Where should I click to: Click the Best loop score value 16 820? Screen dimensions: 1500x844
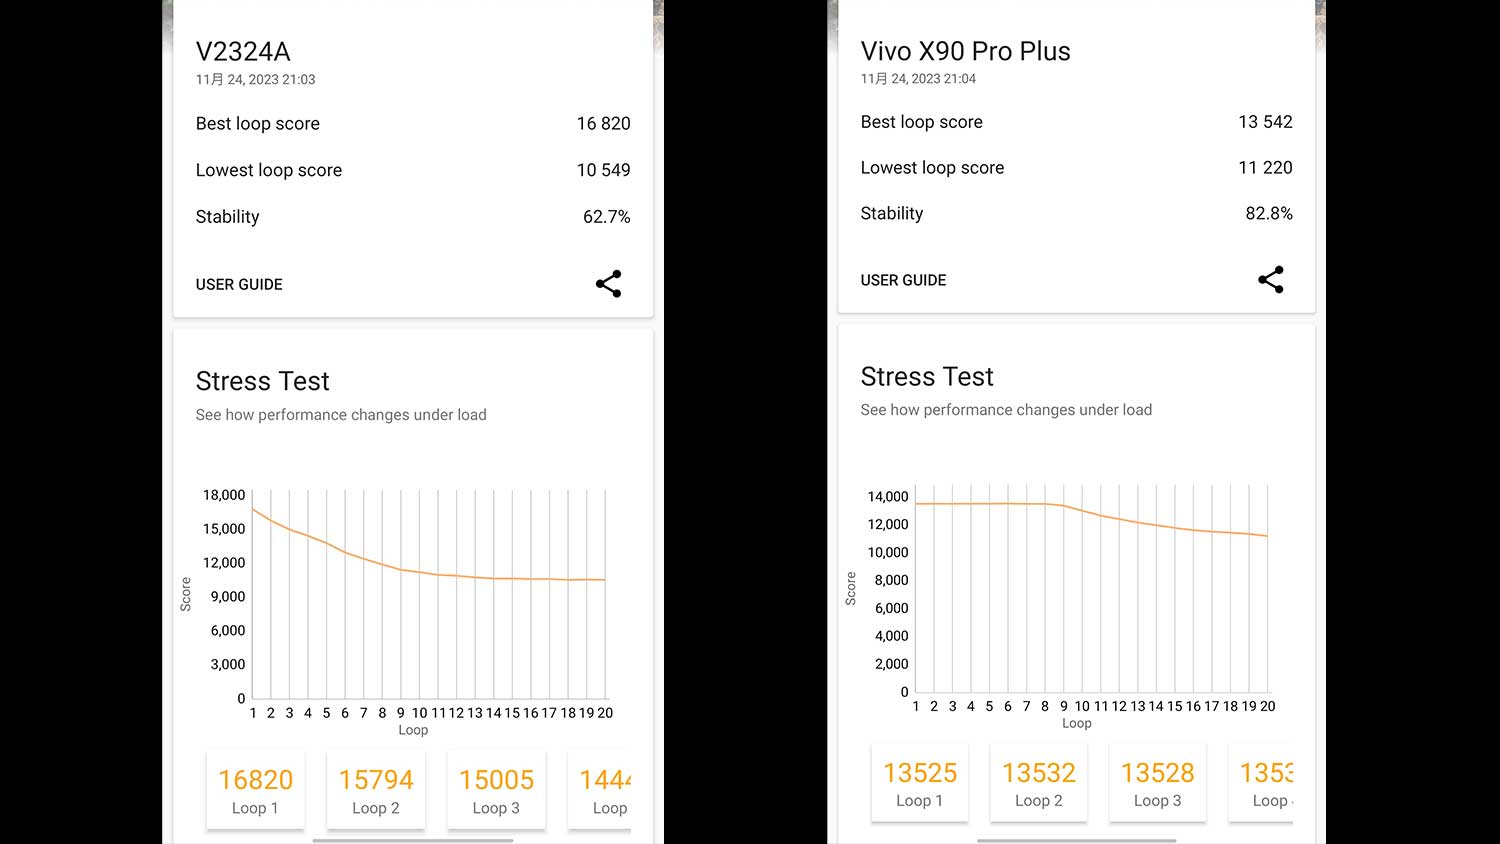[x=603, y=124]
